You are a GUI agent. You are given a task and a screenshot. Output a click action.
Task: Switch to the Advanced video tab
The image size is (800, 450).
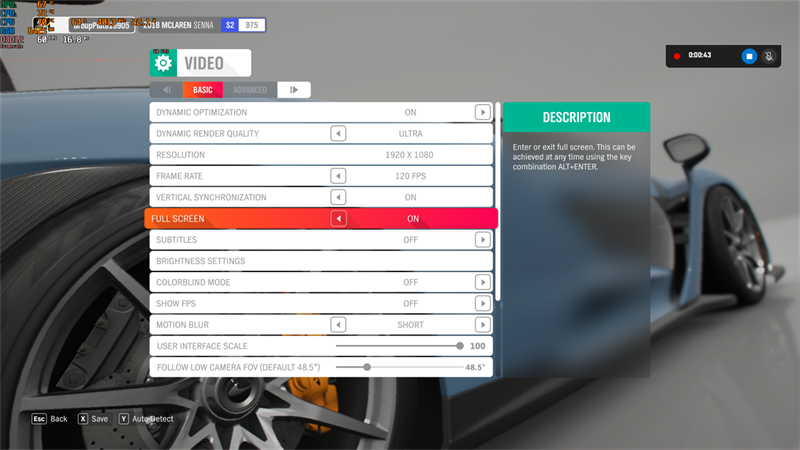click(x=250, y=90)
